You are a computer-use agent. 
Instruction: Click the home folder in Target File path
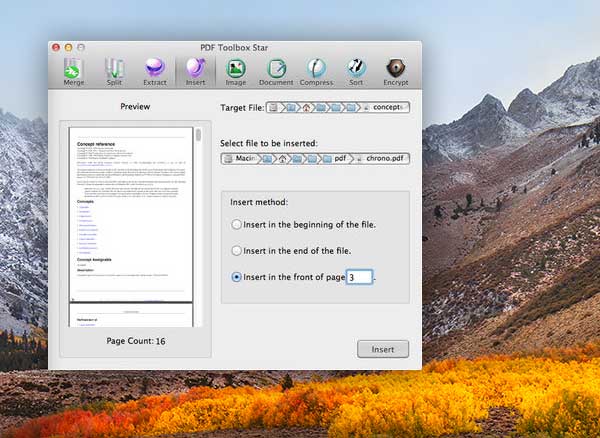pos(307,107)
